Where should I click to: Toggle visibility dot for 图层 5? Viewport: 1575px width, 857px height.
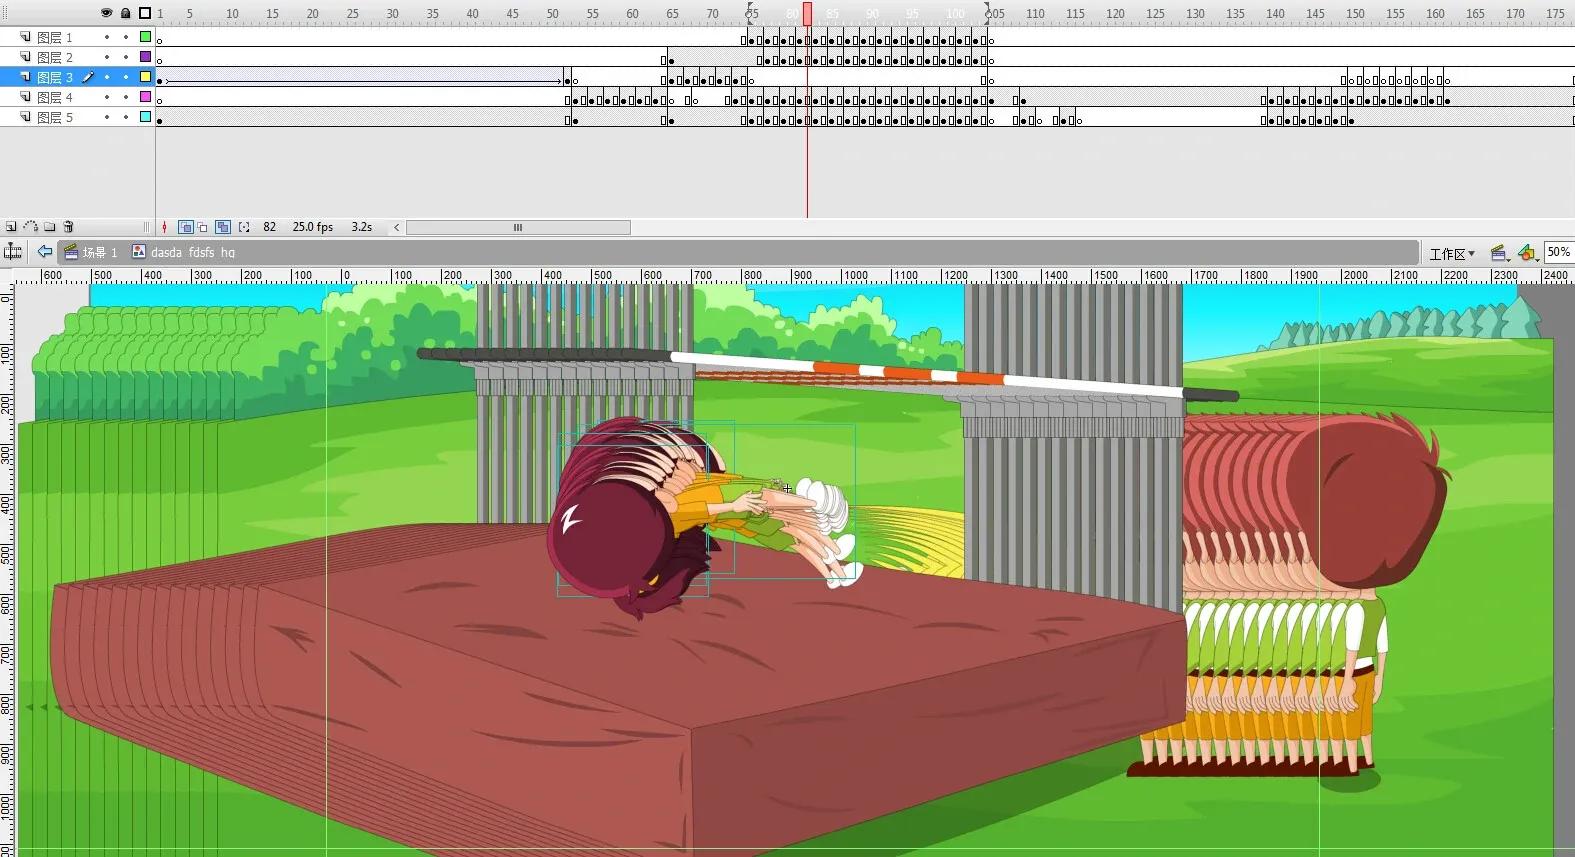[x=107, y=117]
